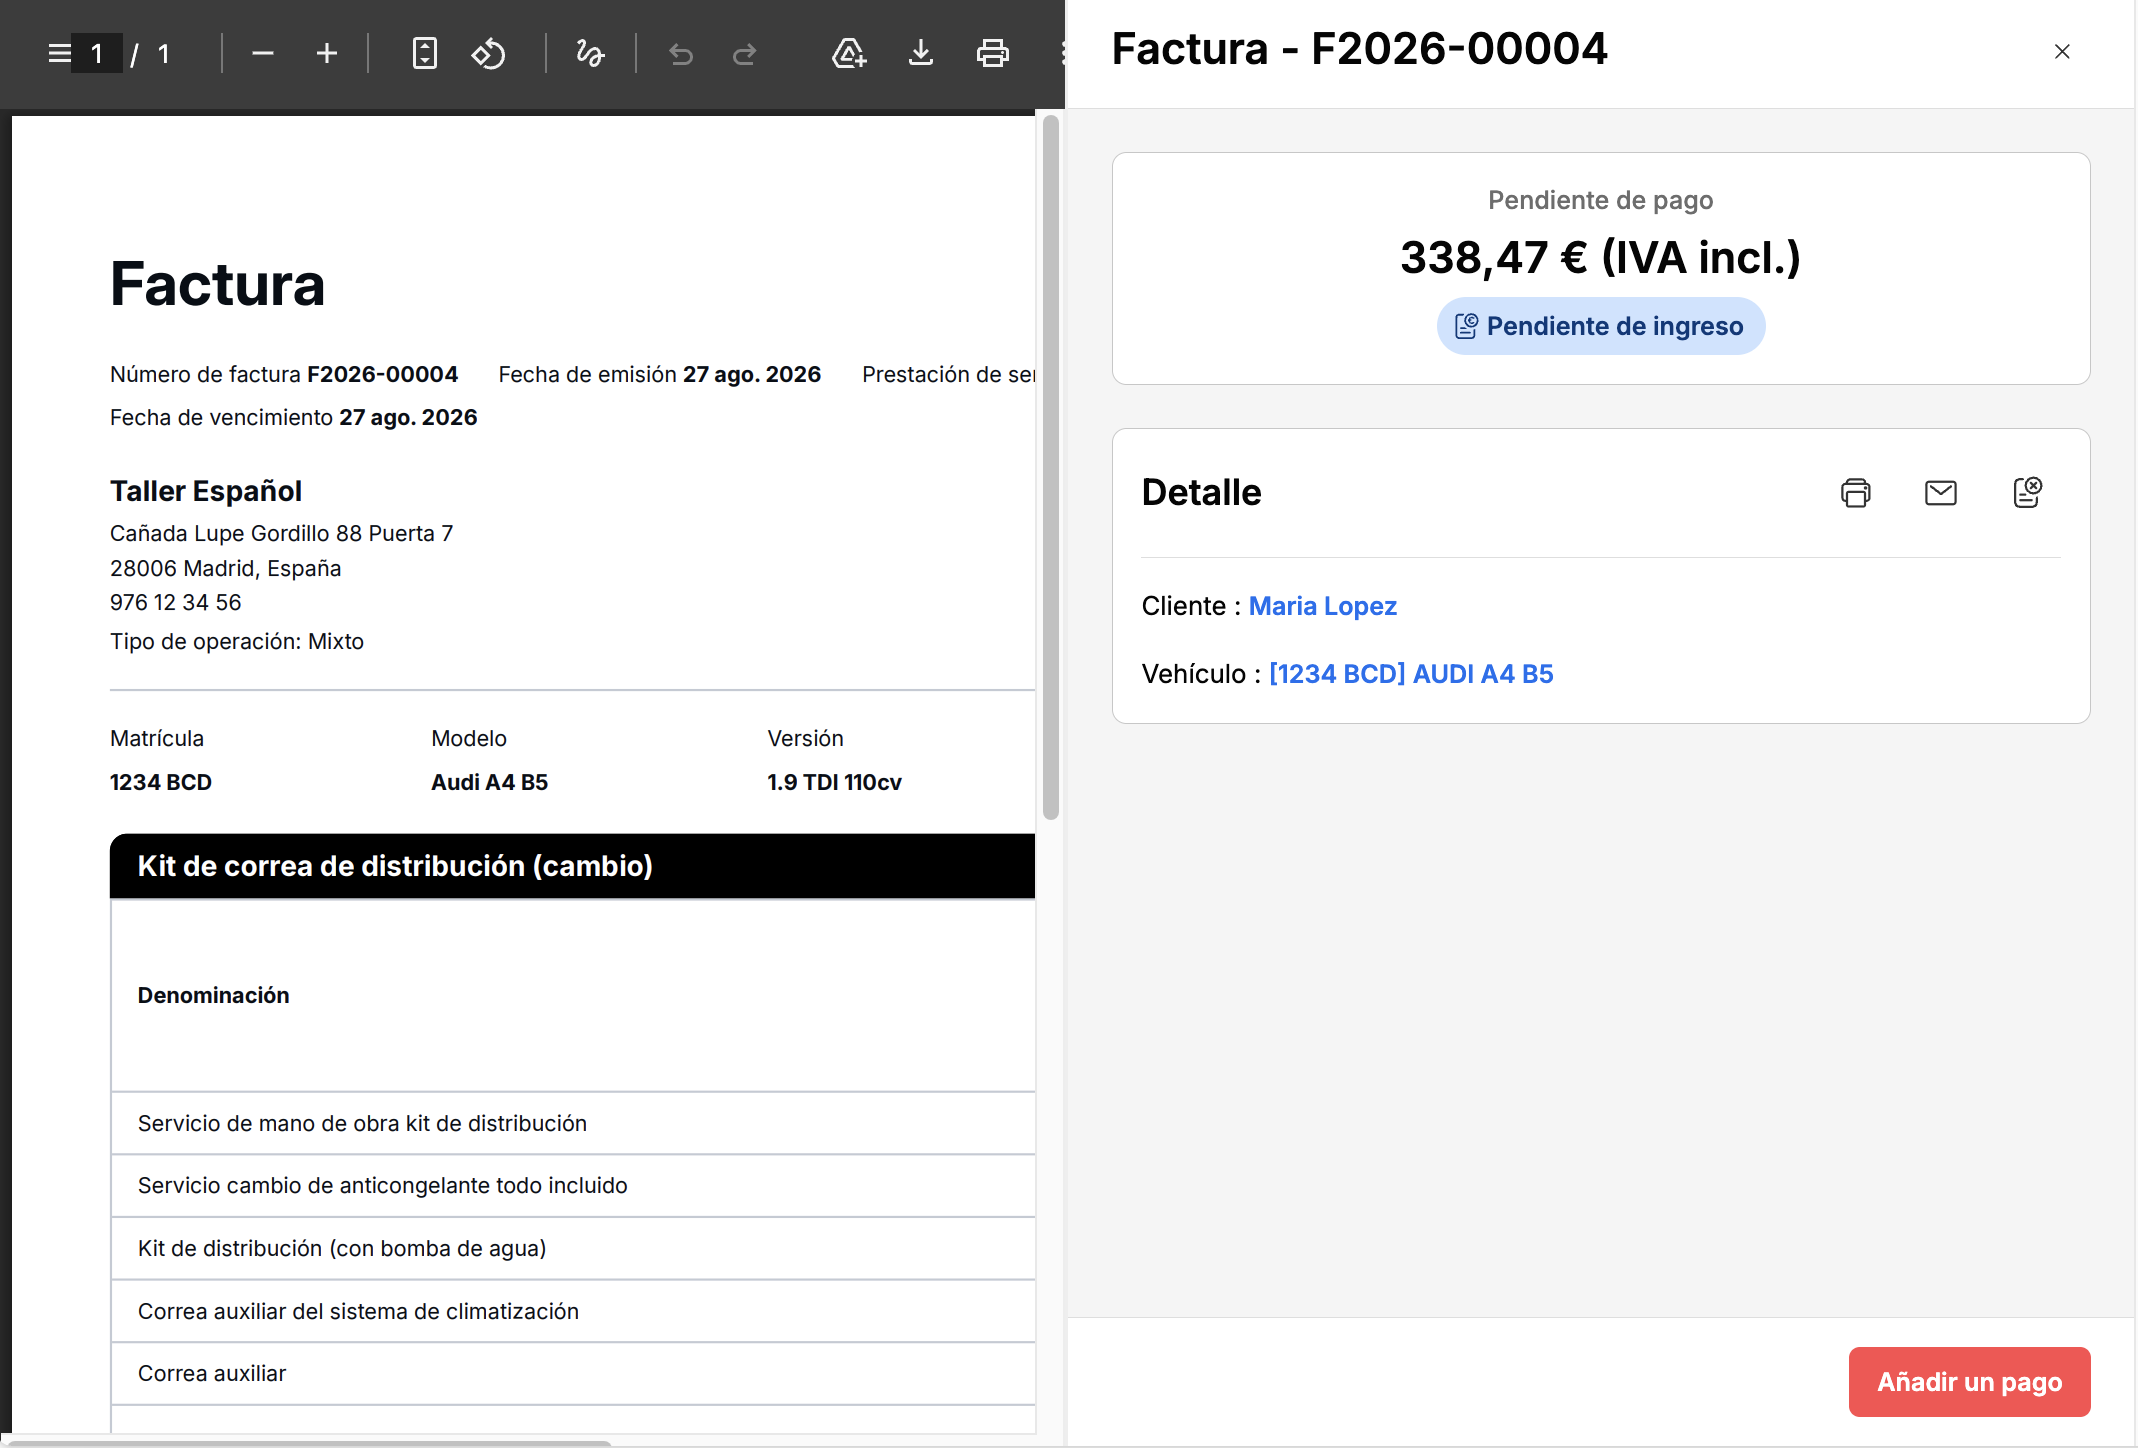Open client Maria Lopez link
The height and width of the screenshot is (1448, 2138).
pos(1323,606)
